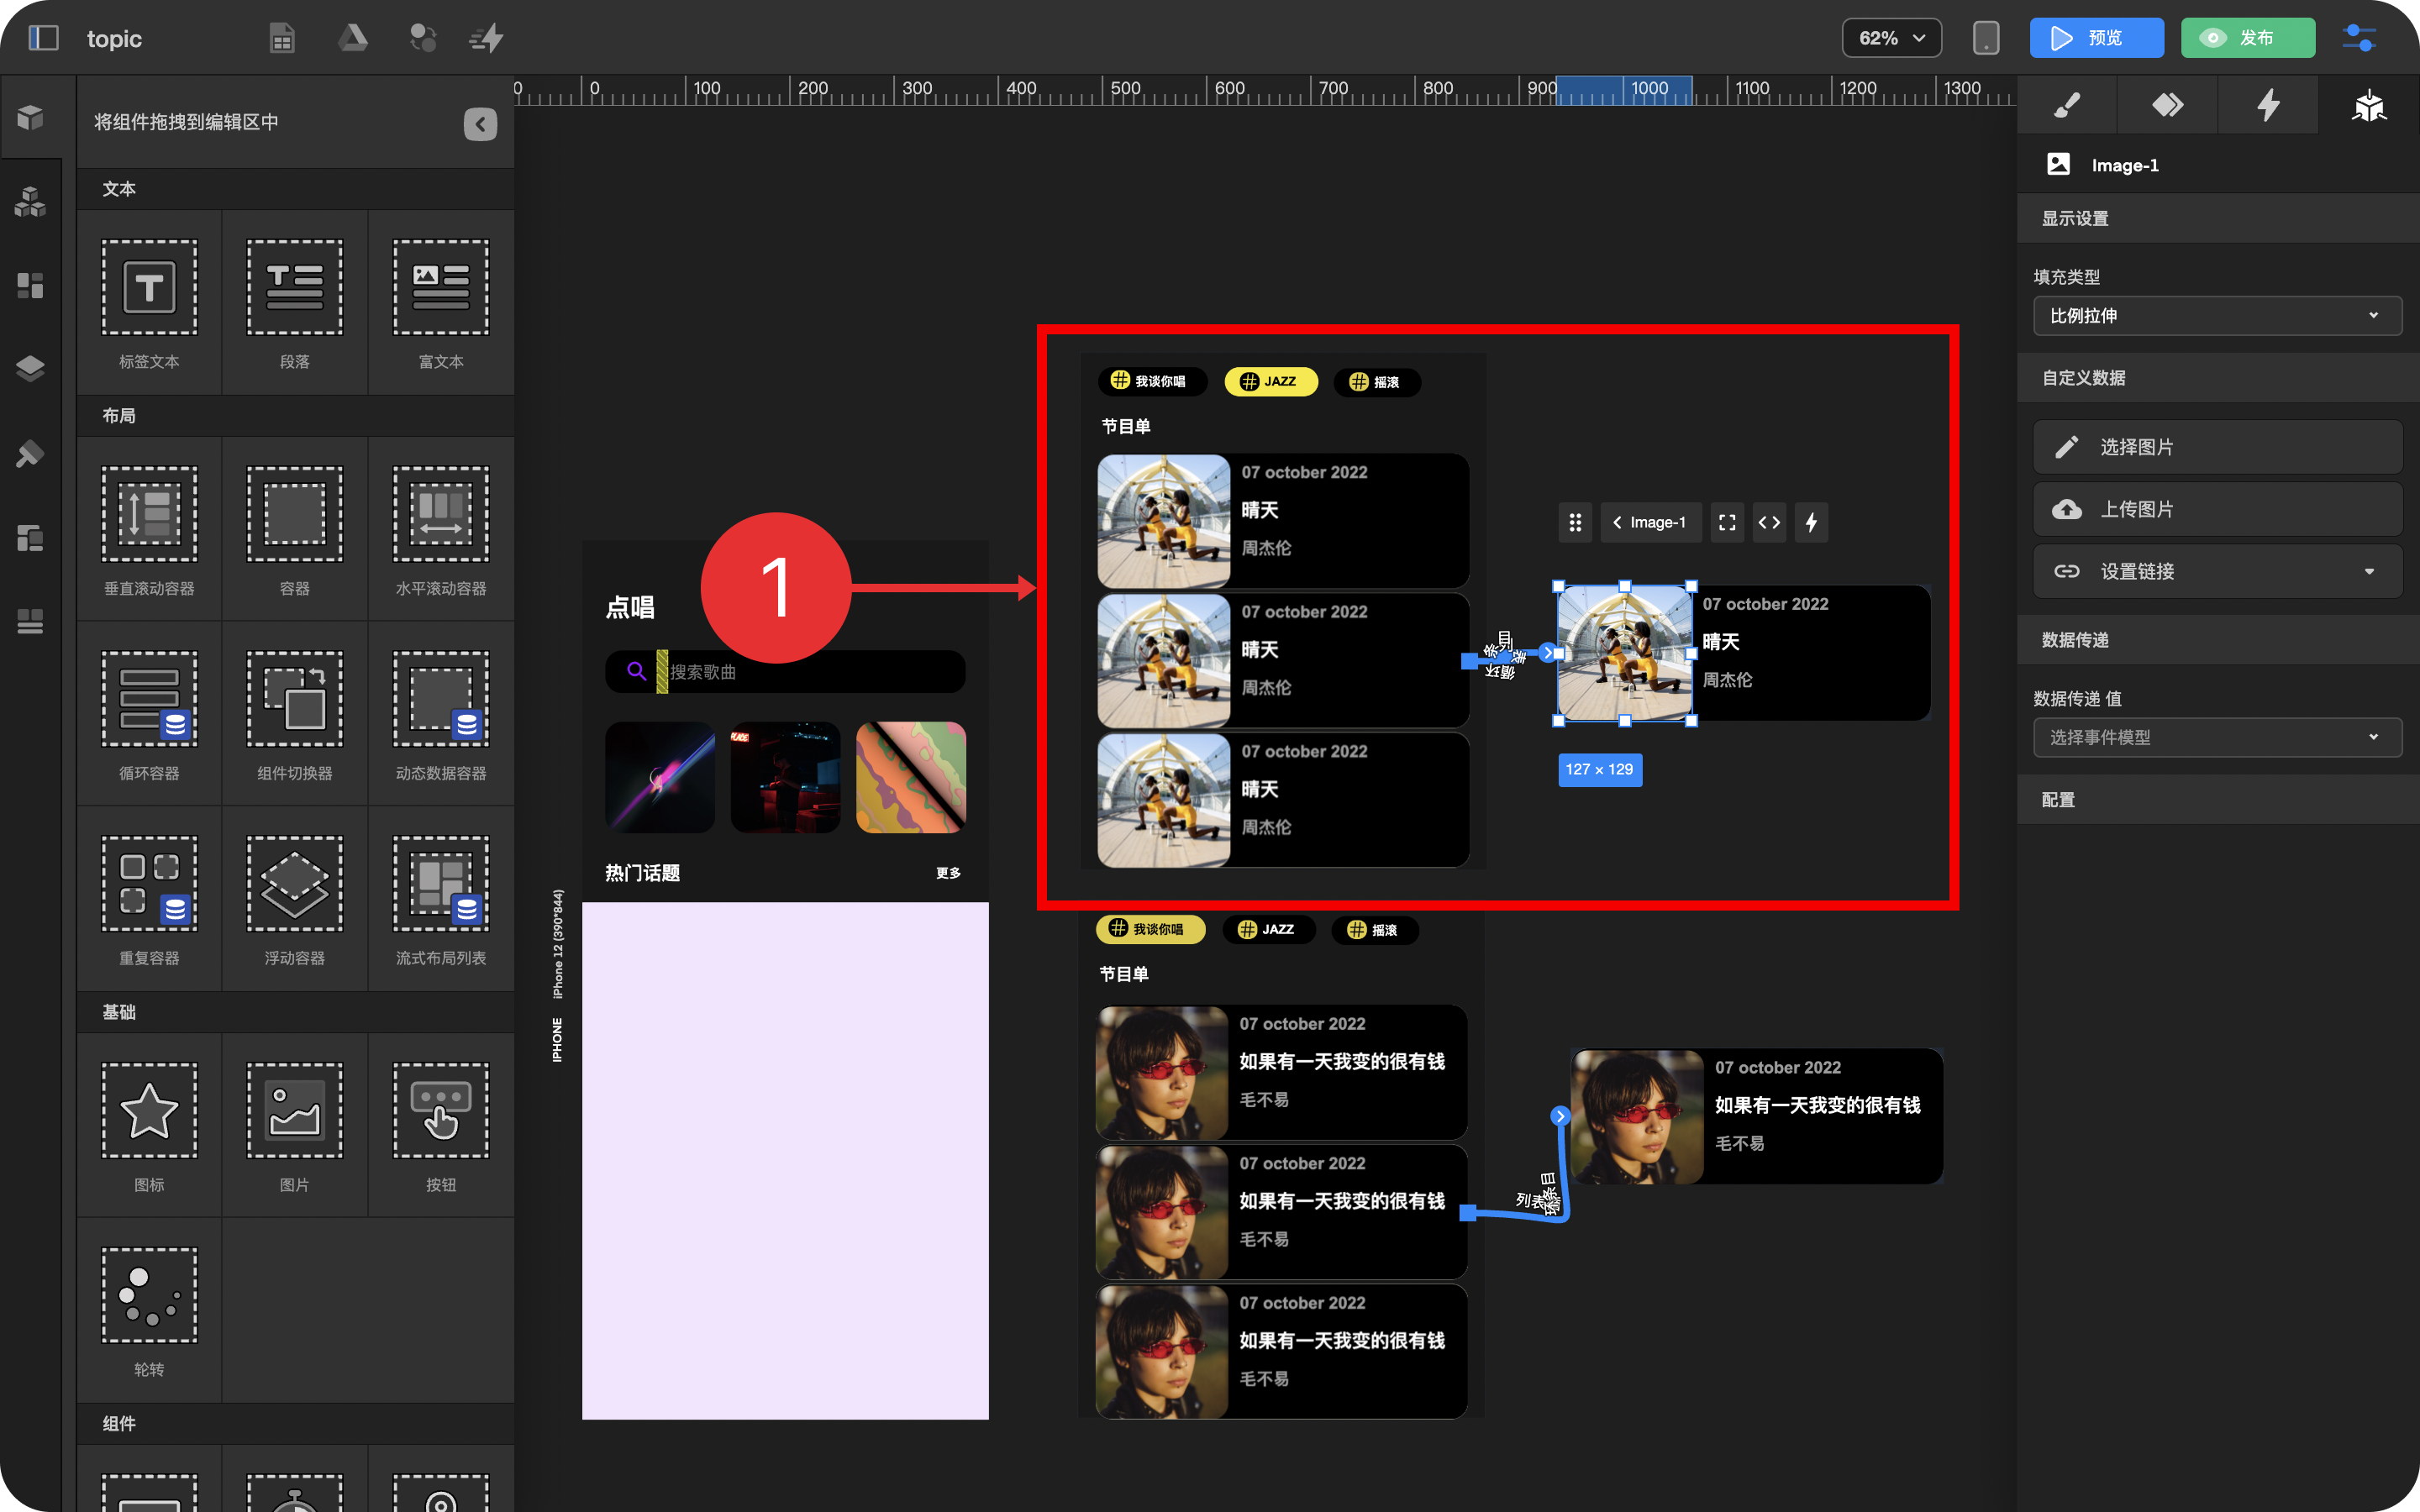Expand the 配置 section header
The image size is (2420, 1512).
[x=2218, y=800]
